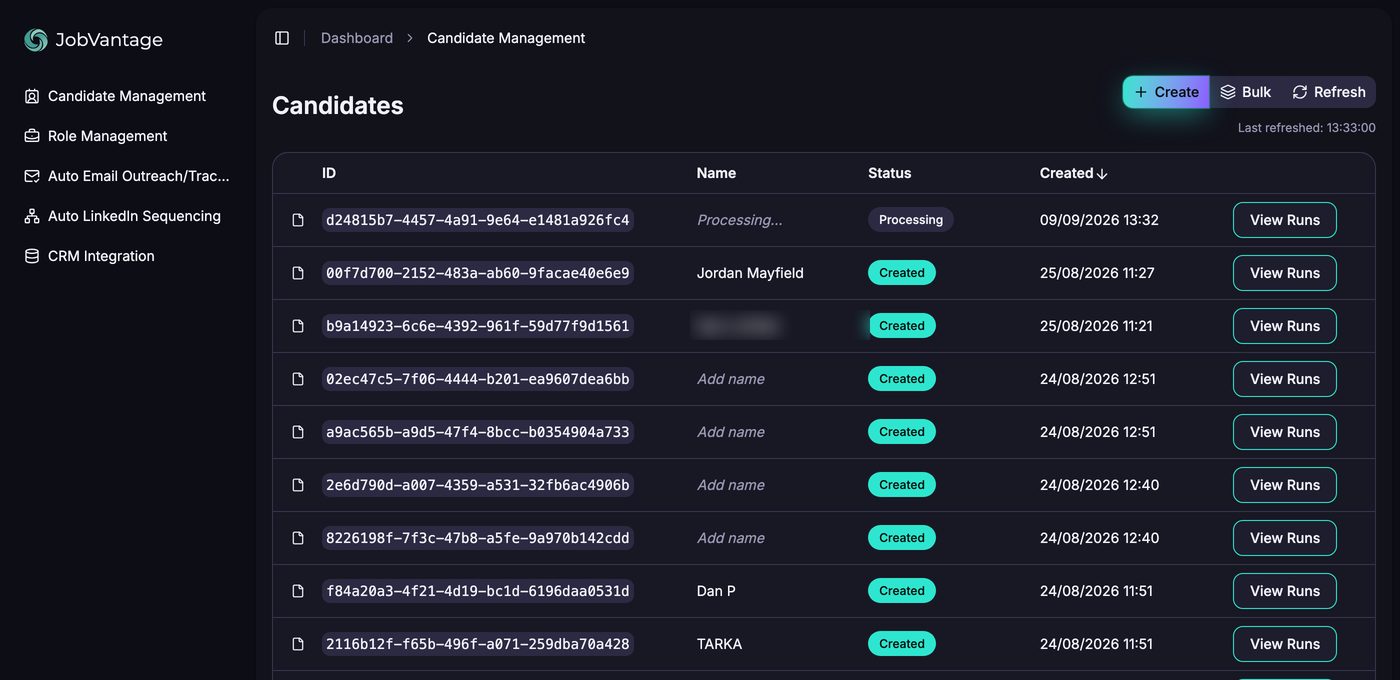Open Candidate Management in sidebar
The image size is (1400, 680).
click(128, 96)
